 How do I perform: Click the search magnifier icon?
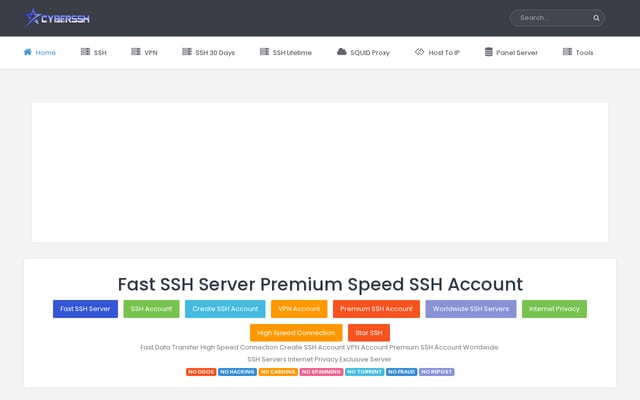[596, 18]
